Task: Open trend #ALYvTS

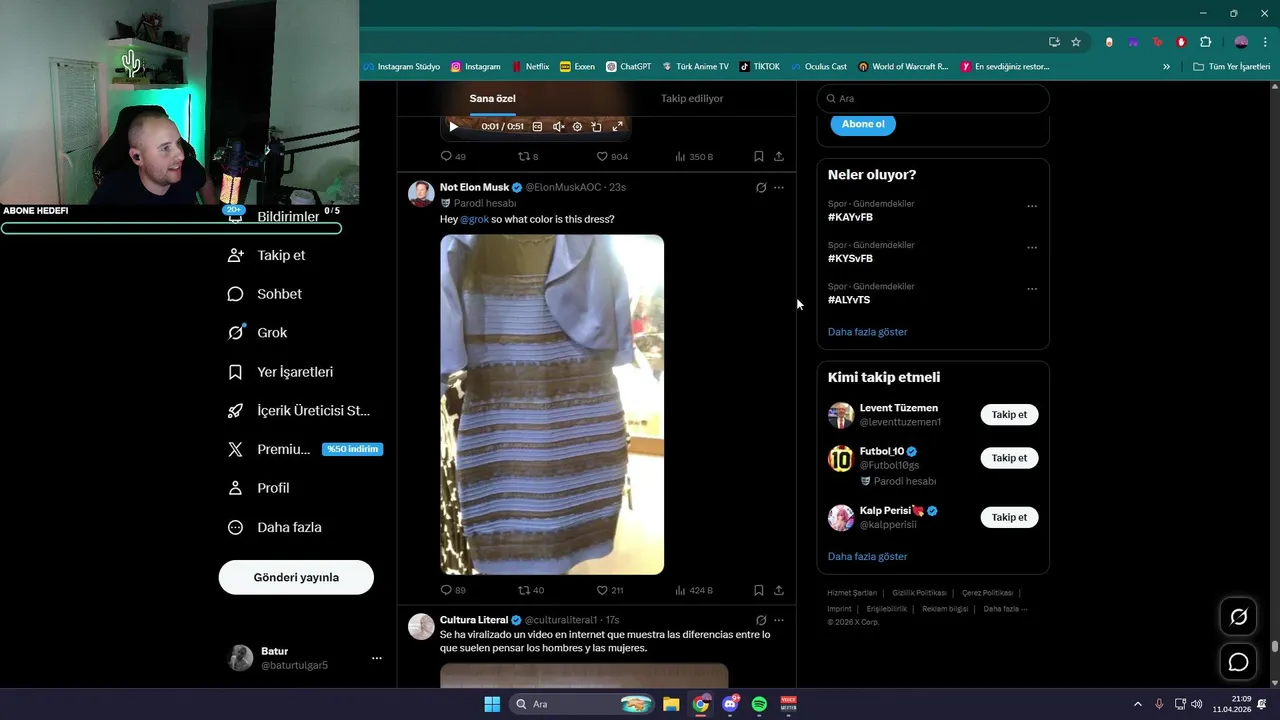Action: click(849, 300)
